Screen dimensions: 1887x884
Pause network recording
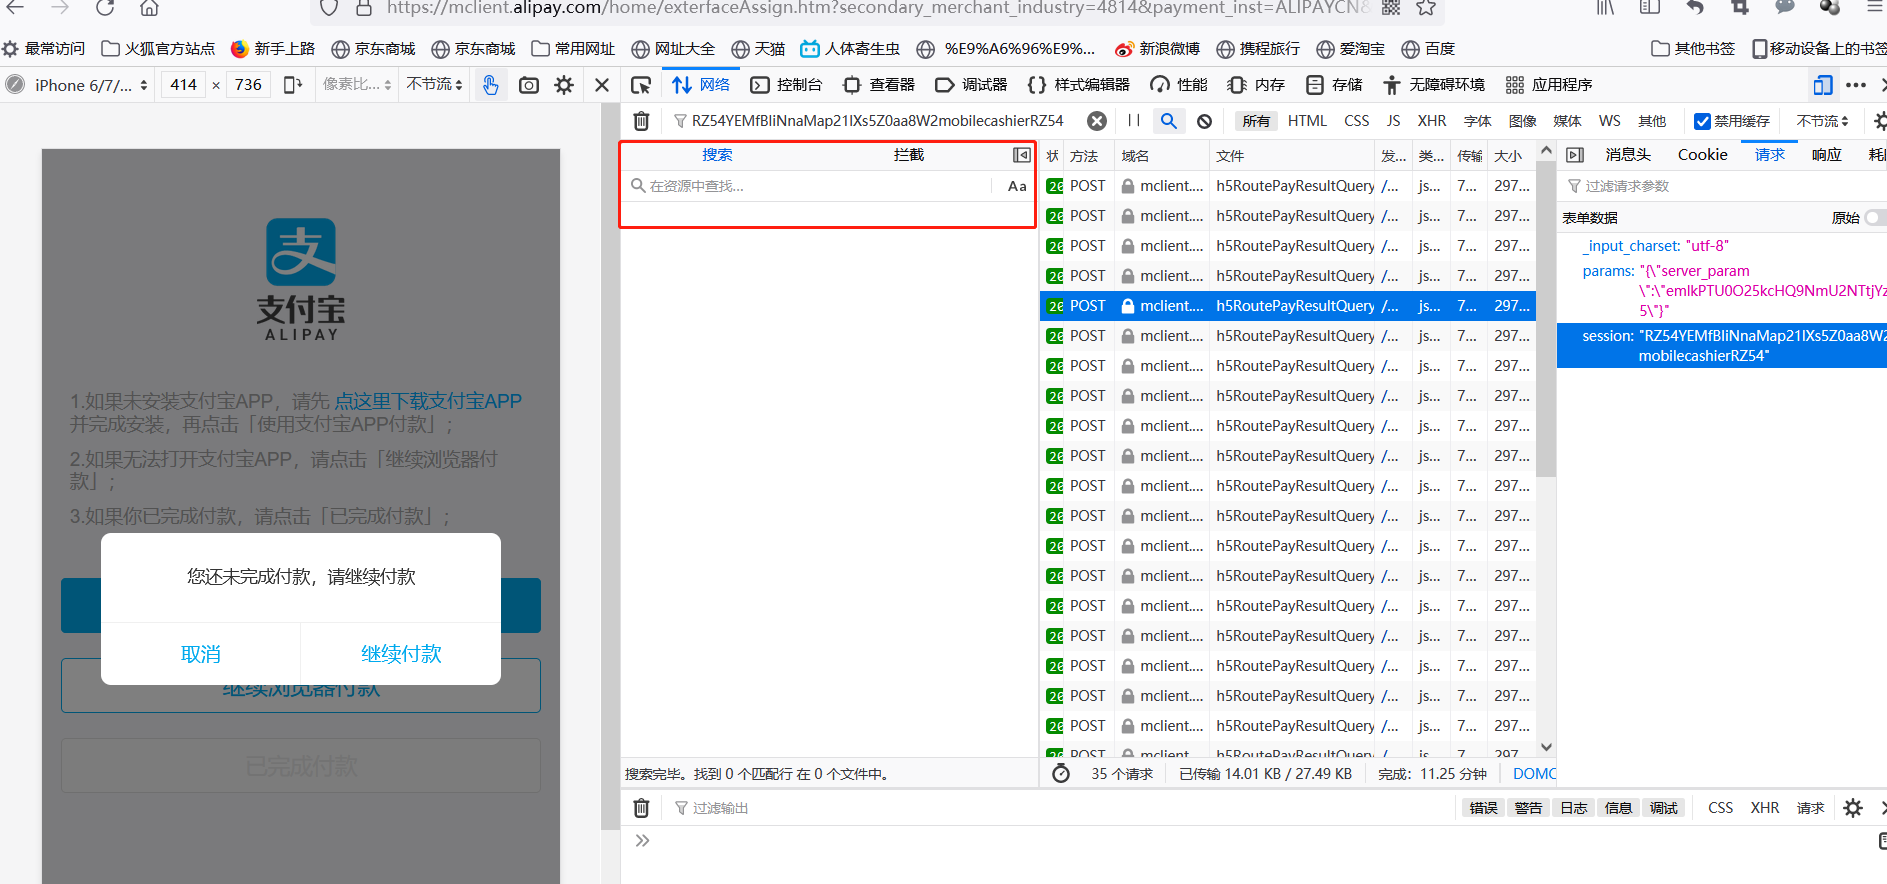tap(1134, 121)
